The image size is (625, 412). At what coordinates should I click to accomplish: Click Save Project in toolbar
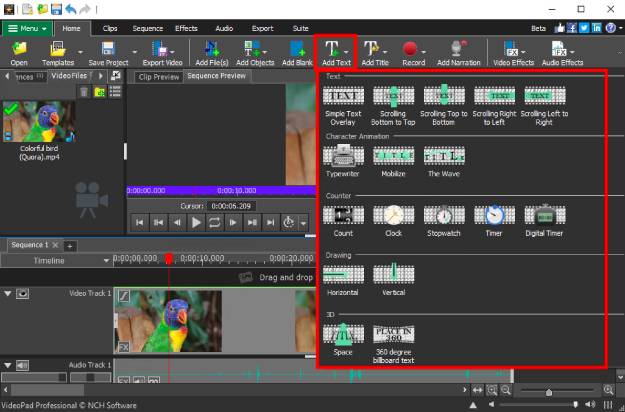pos(108,53)
